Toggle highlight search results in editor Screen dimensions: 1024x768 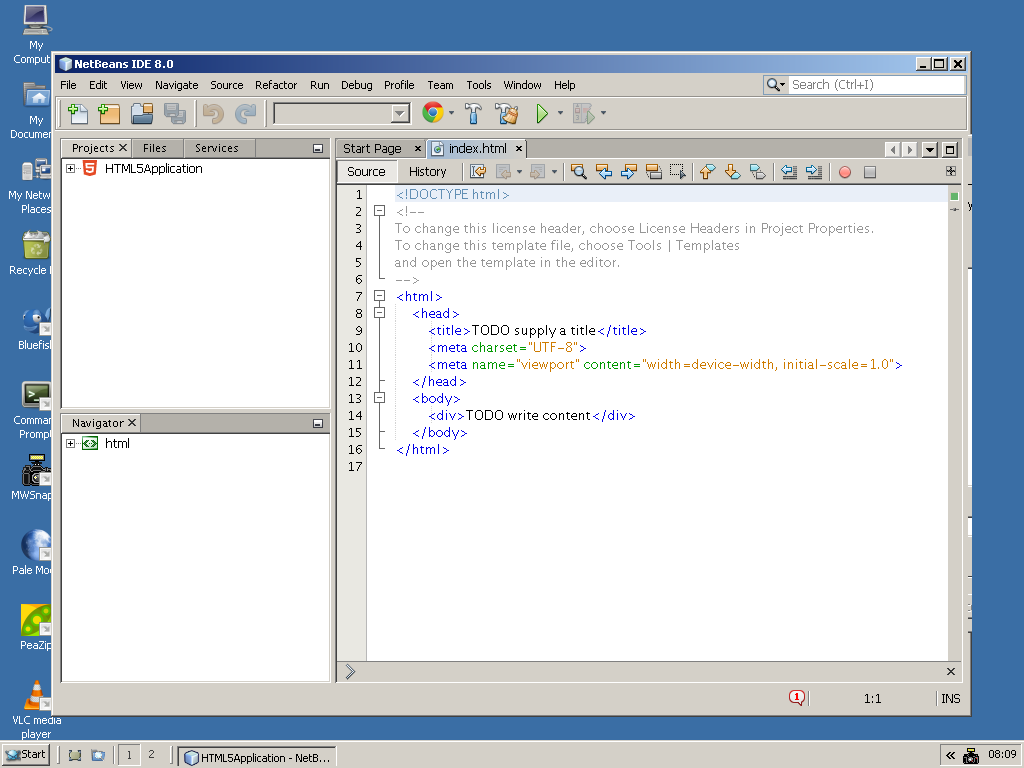click(x=653, y=172)
